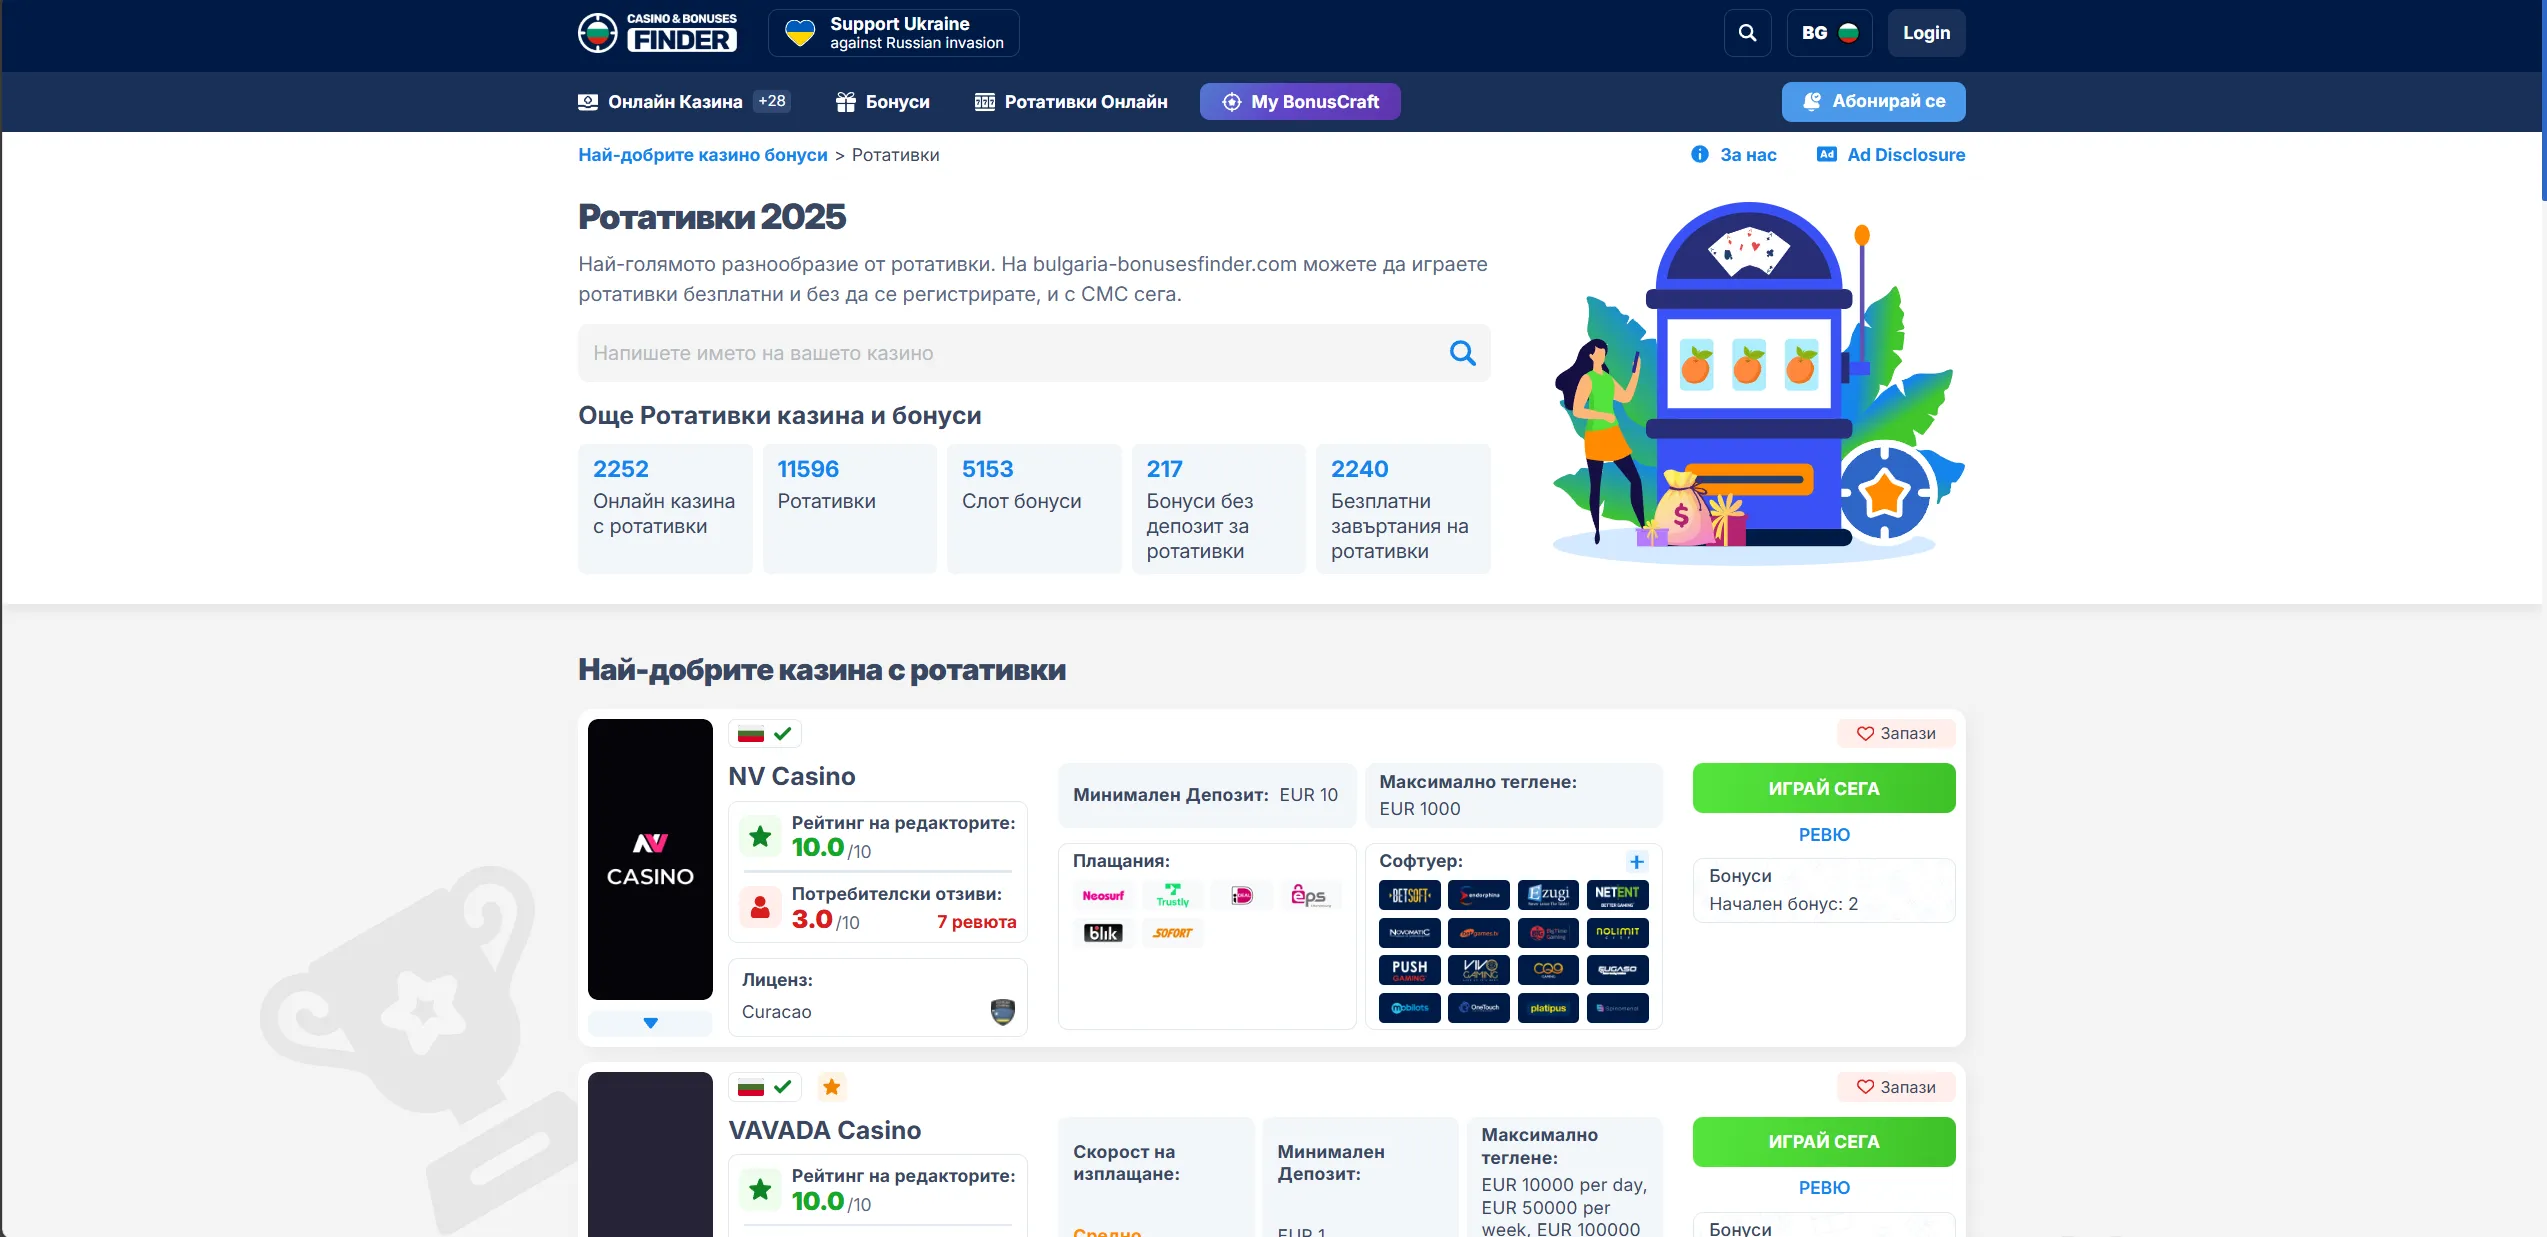The width and height of the screenshot is (2547, 1237).
Task: Click the NetEnt software provider logo
Action: [1617, 895]
